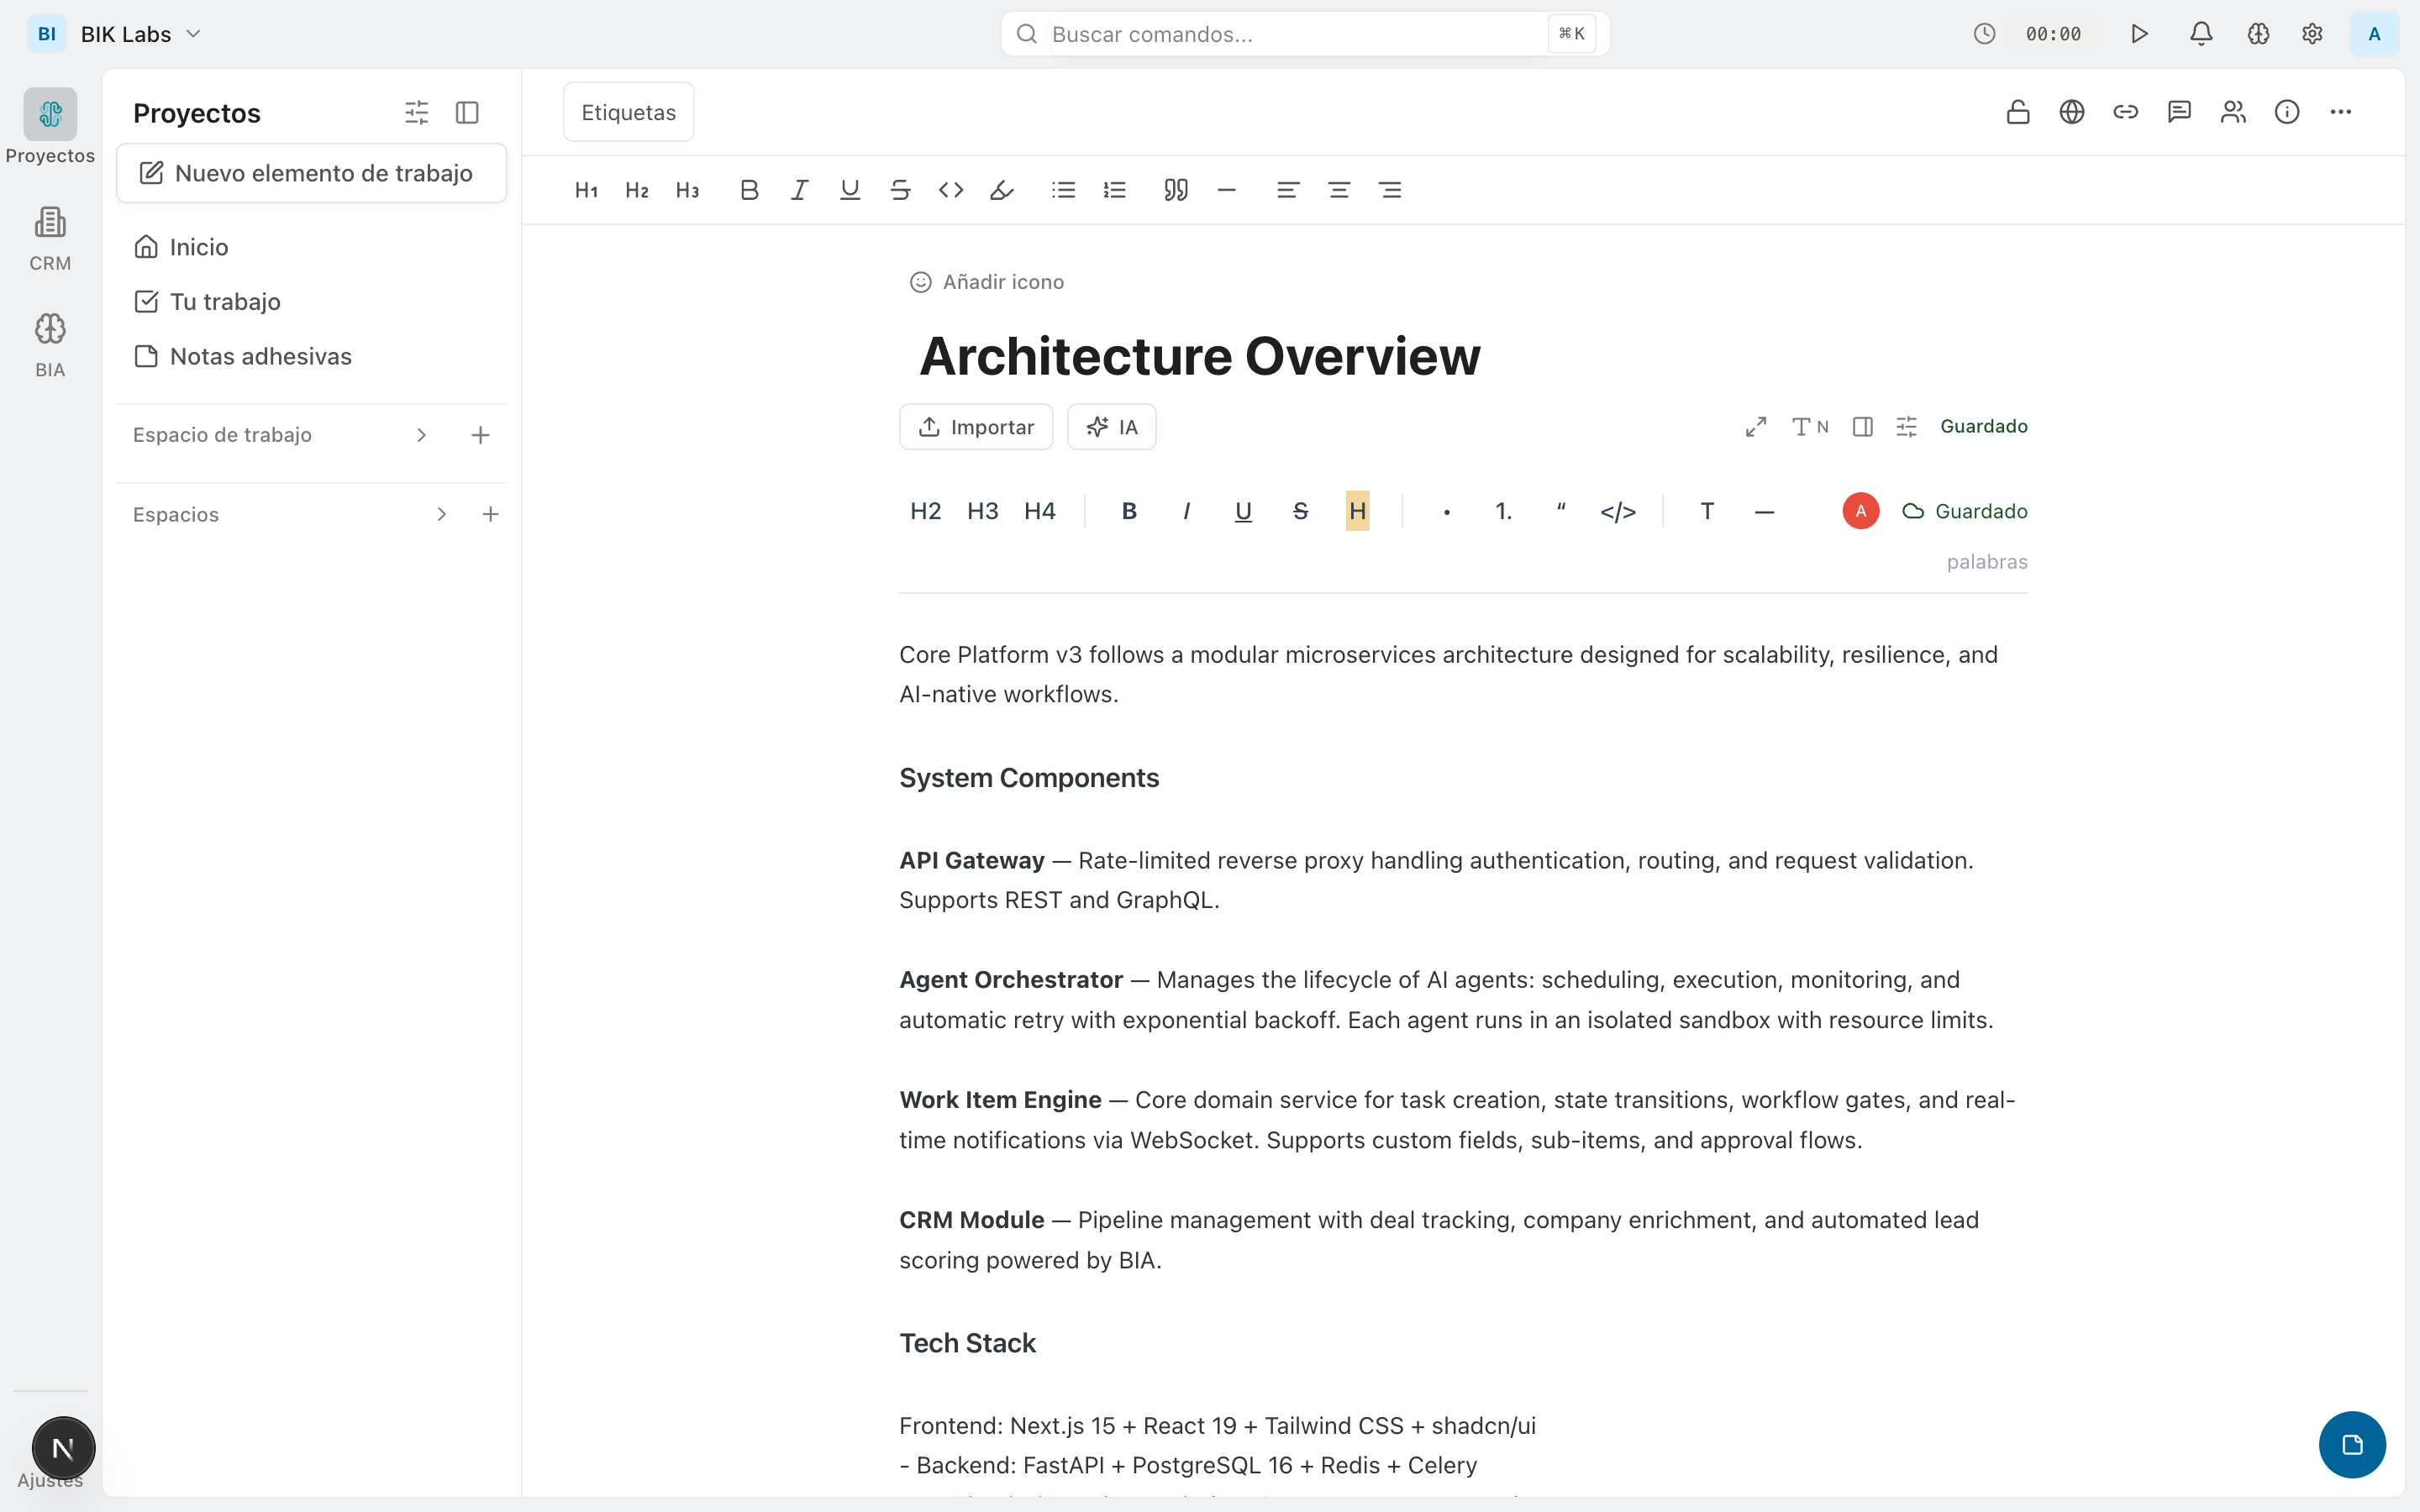Apply H4 in the inline editor toolbar
This screenshot has width=2420, height=1512.
click(x=1040, y=511)
